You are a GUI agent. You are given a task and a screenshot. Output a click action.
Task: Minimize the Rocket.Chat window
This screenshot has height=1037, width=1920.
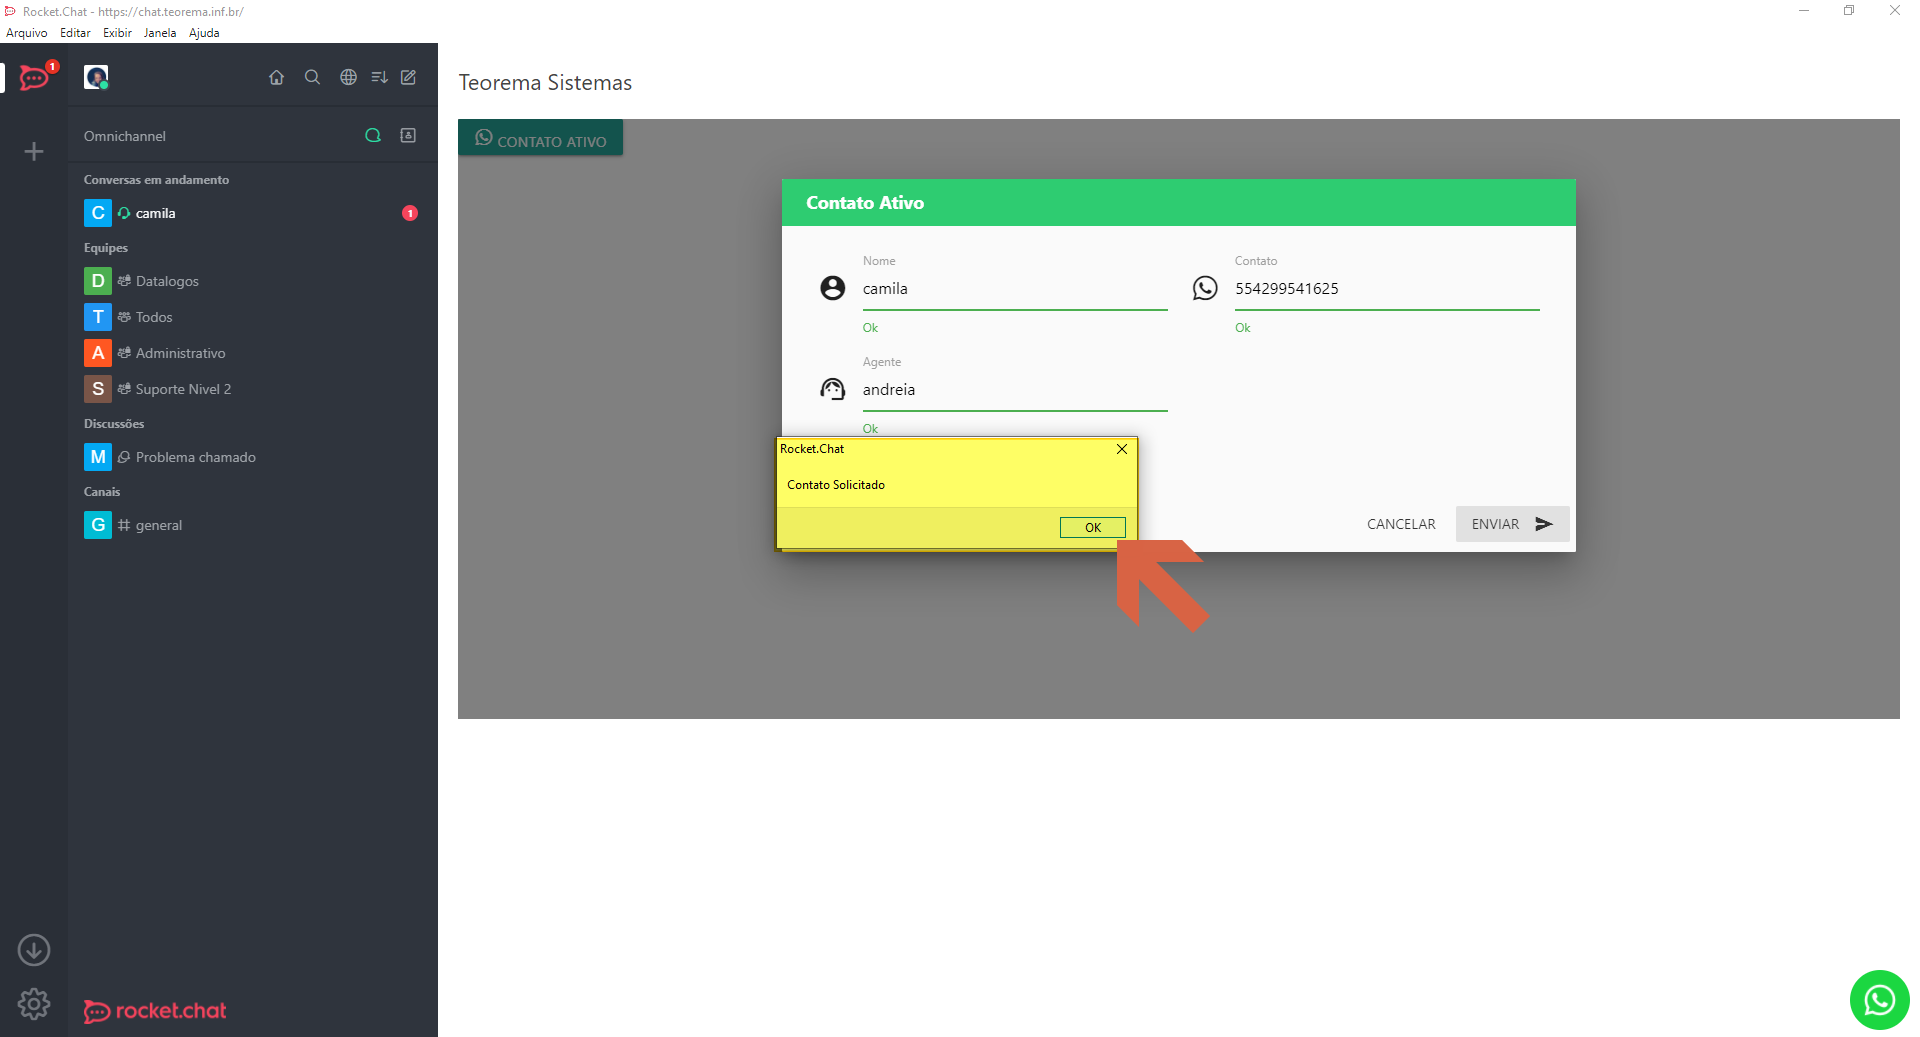(x=1804, y=11)
